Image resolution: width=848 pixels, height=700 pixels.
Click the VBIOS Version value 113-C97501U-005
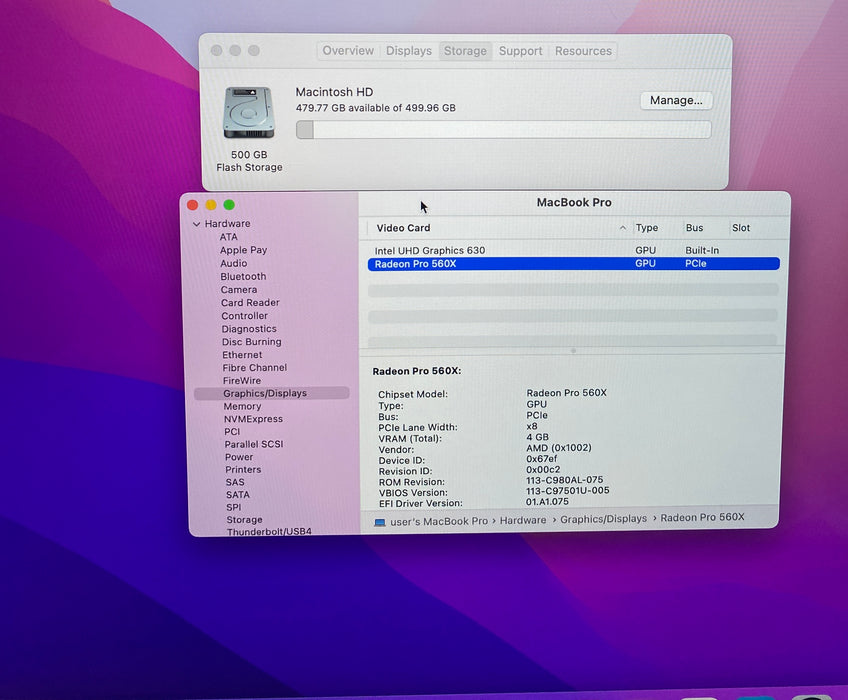coord(567,491)
